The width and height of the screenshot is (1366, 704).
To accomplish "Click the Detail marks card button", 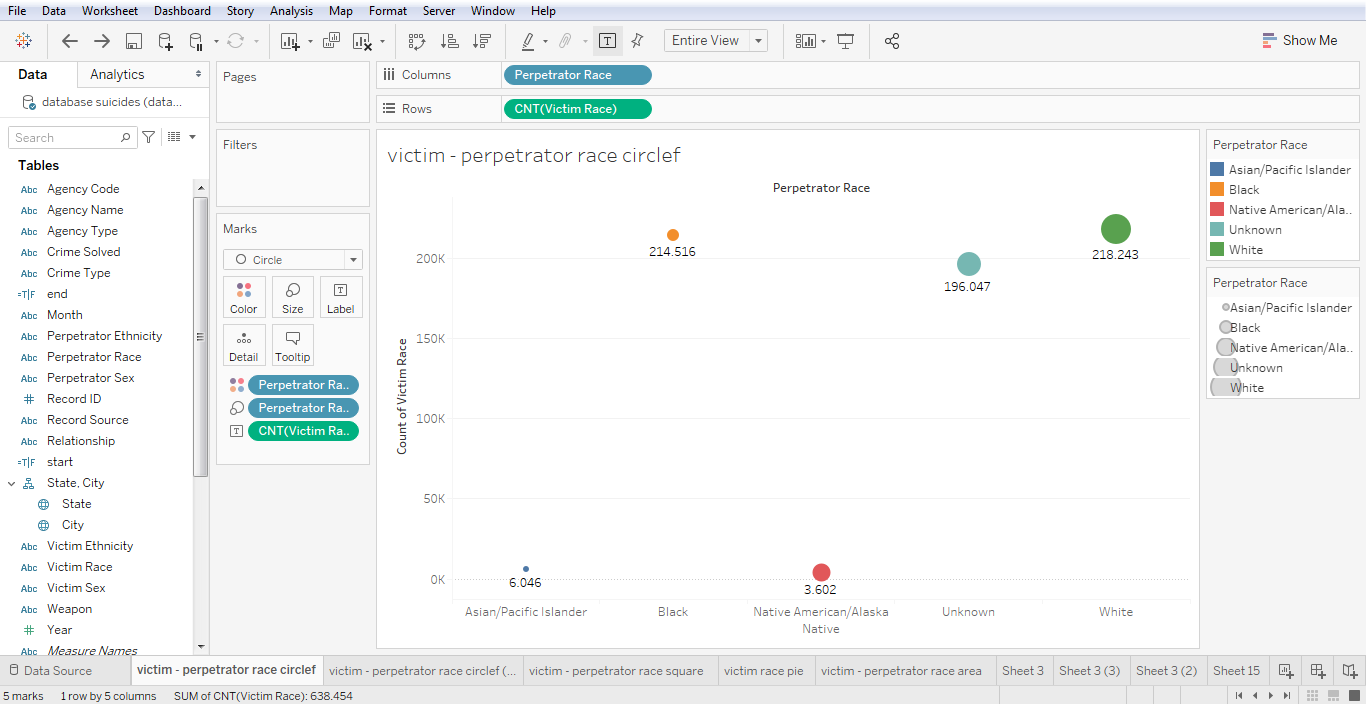I will click(x=244, y=345).
